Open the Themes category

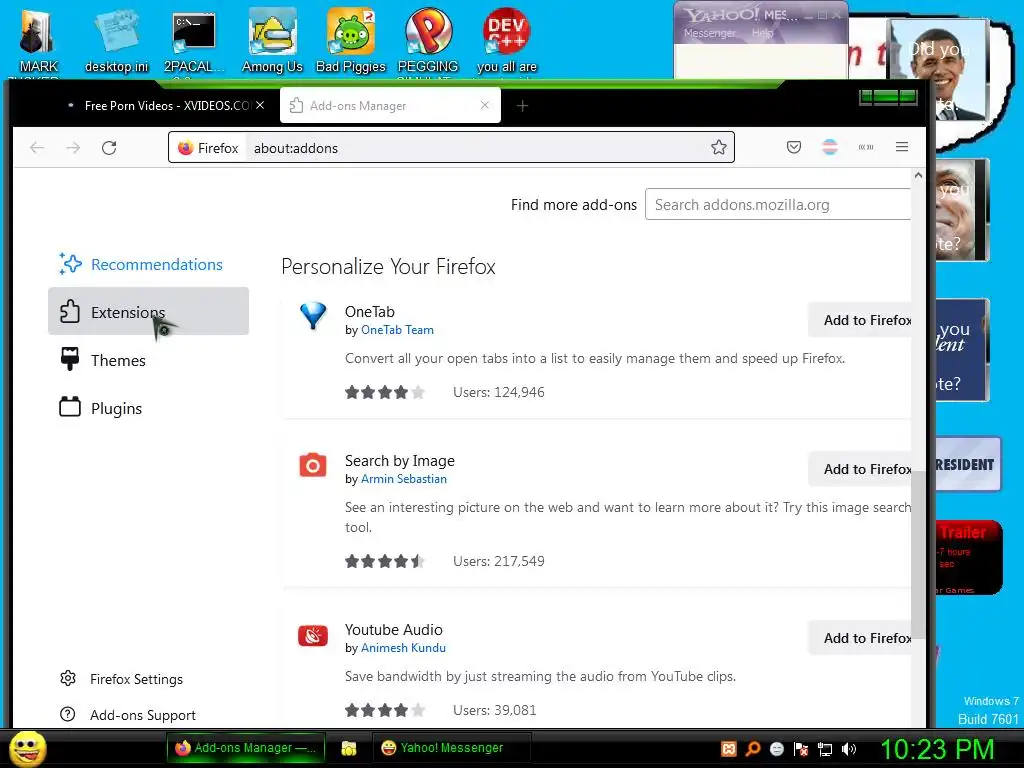(148, 360)
